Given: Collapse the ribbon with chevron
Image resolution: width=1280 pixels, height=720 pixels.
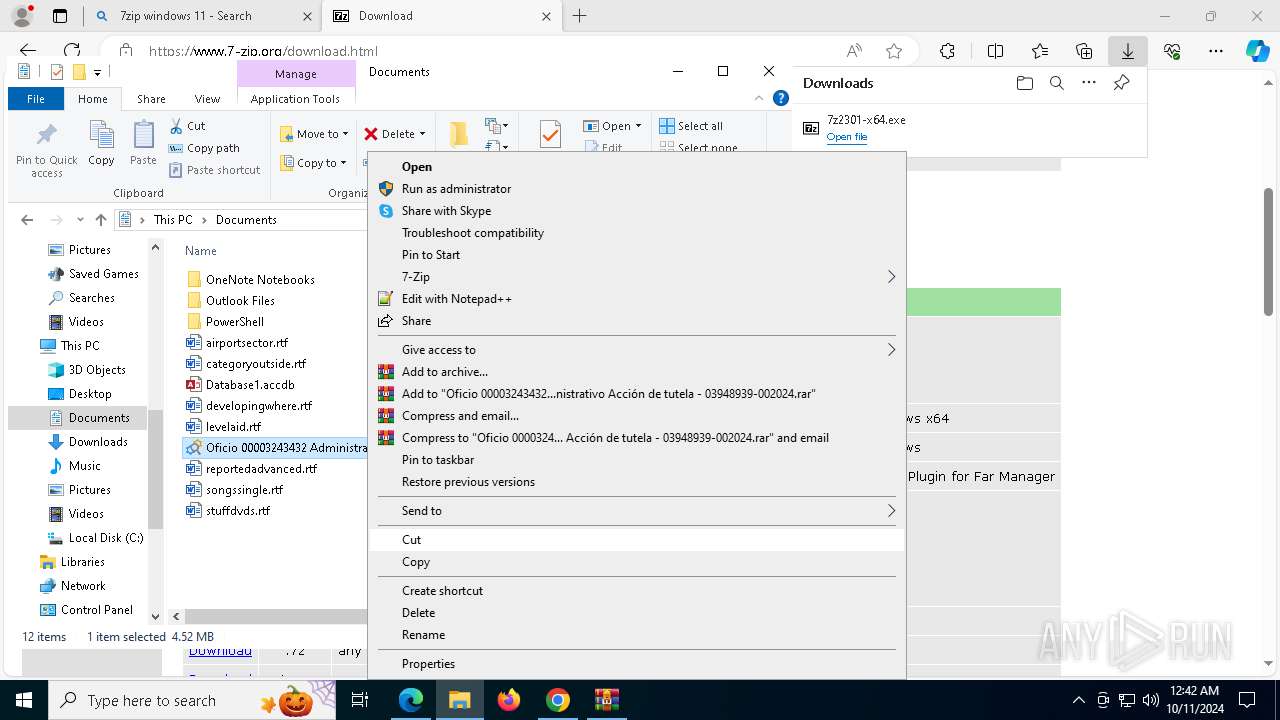Looking at the screenshot, I should 760,98.
